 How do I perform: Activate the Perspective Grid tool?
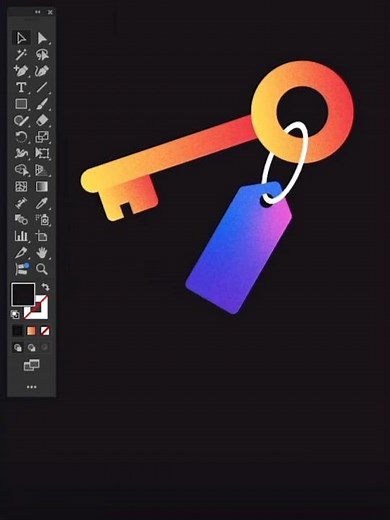coord(42,170)
